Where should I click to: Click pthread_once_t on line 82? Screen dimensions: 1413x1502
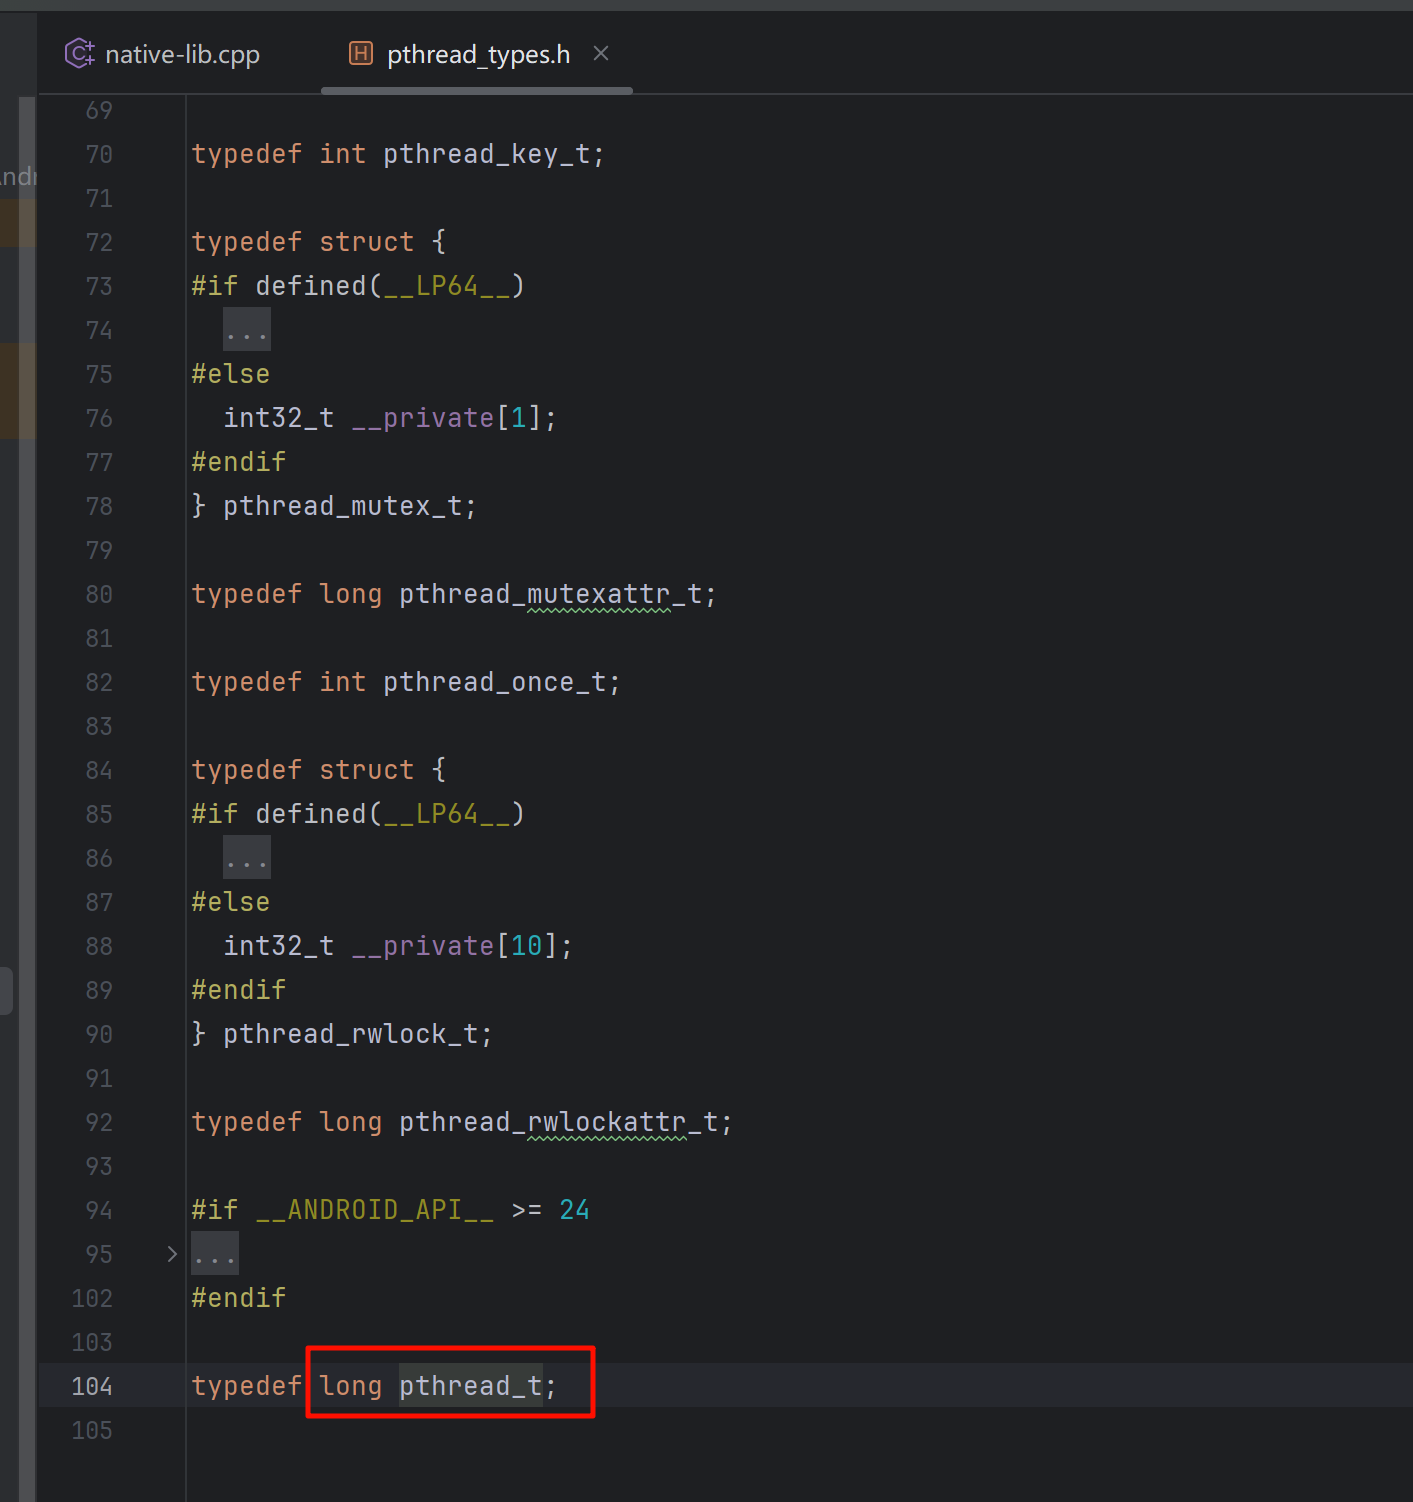coord(494,682)
